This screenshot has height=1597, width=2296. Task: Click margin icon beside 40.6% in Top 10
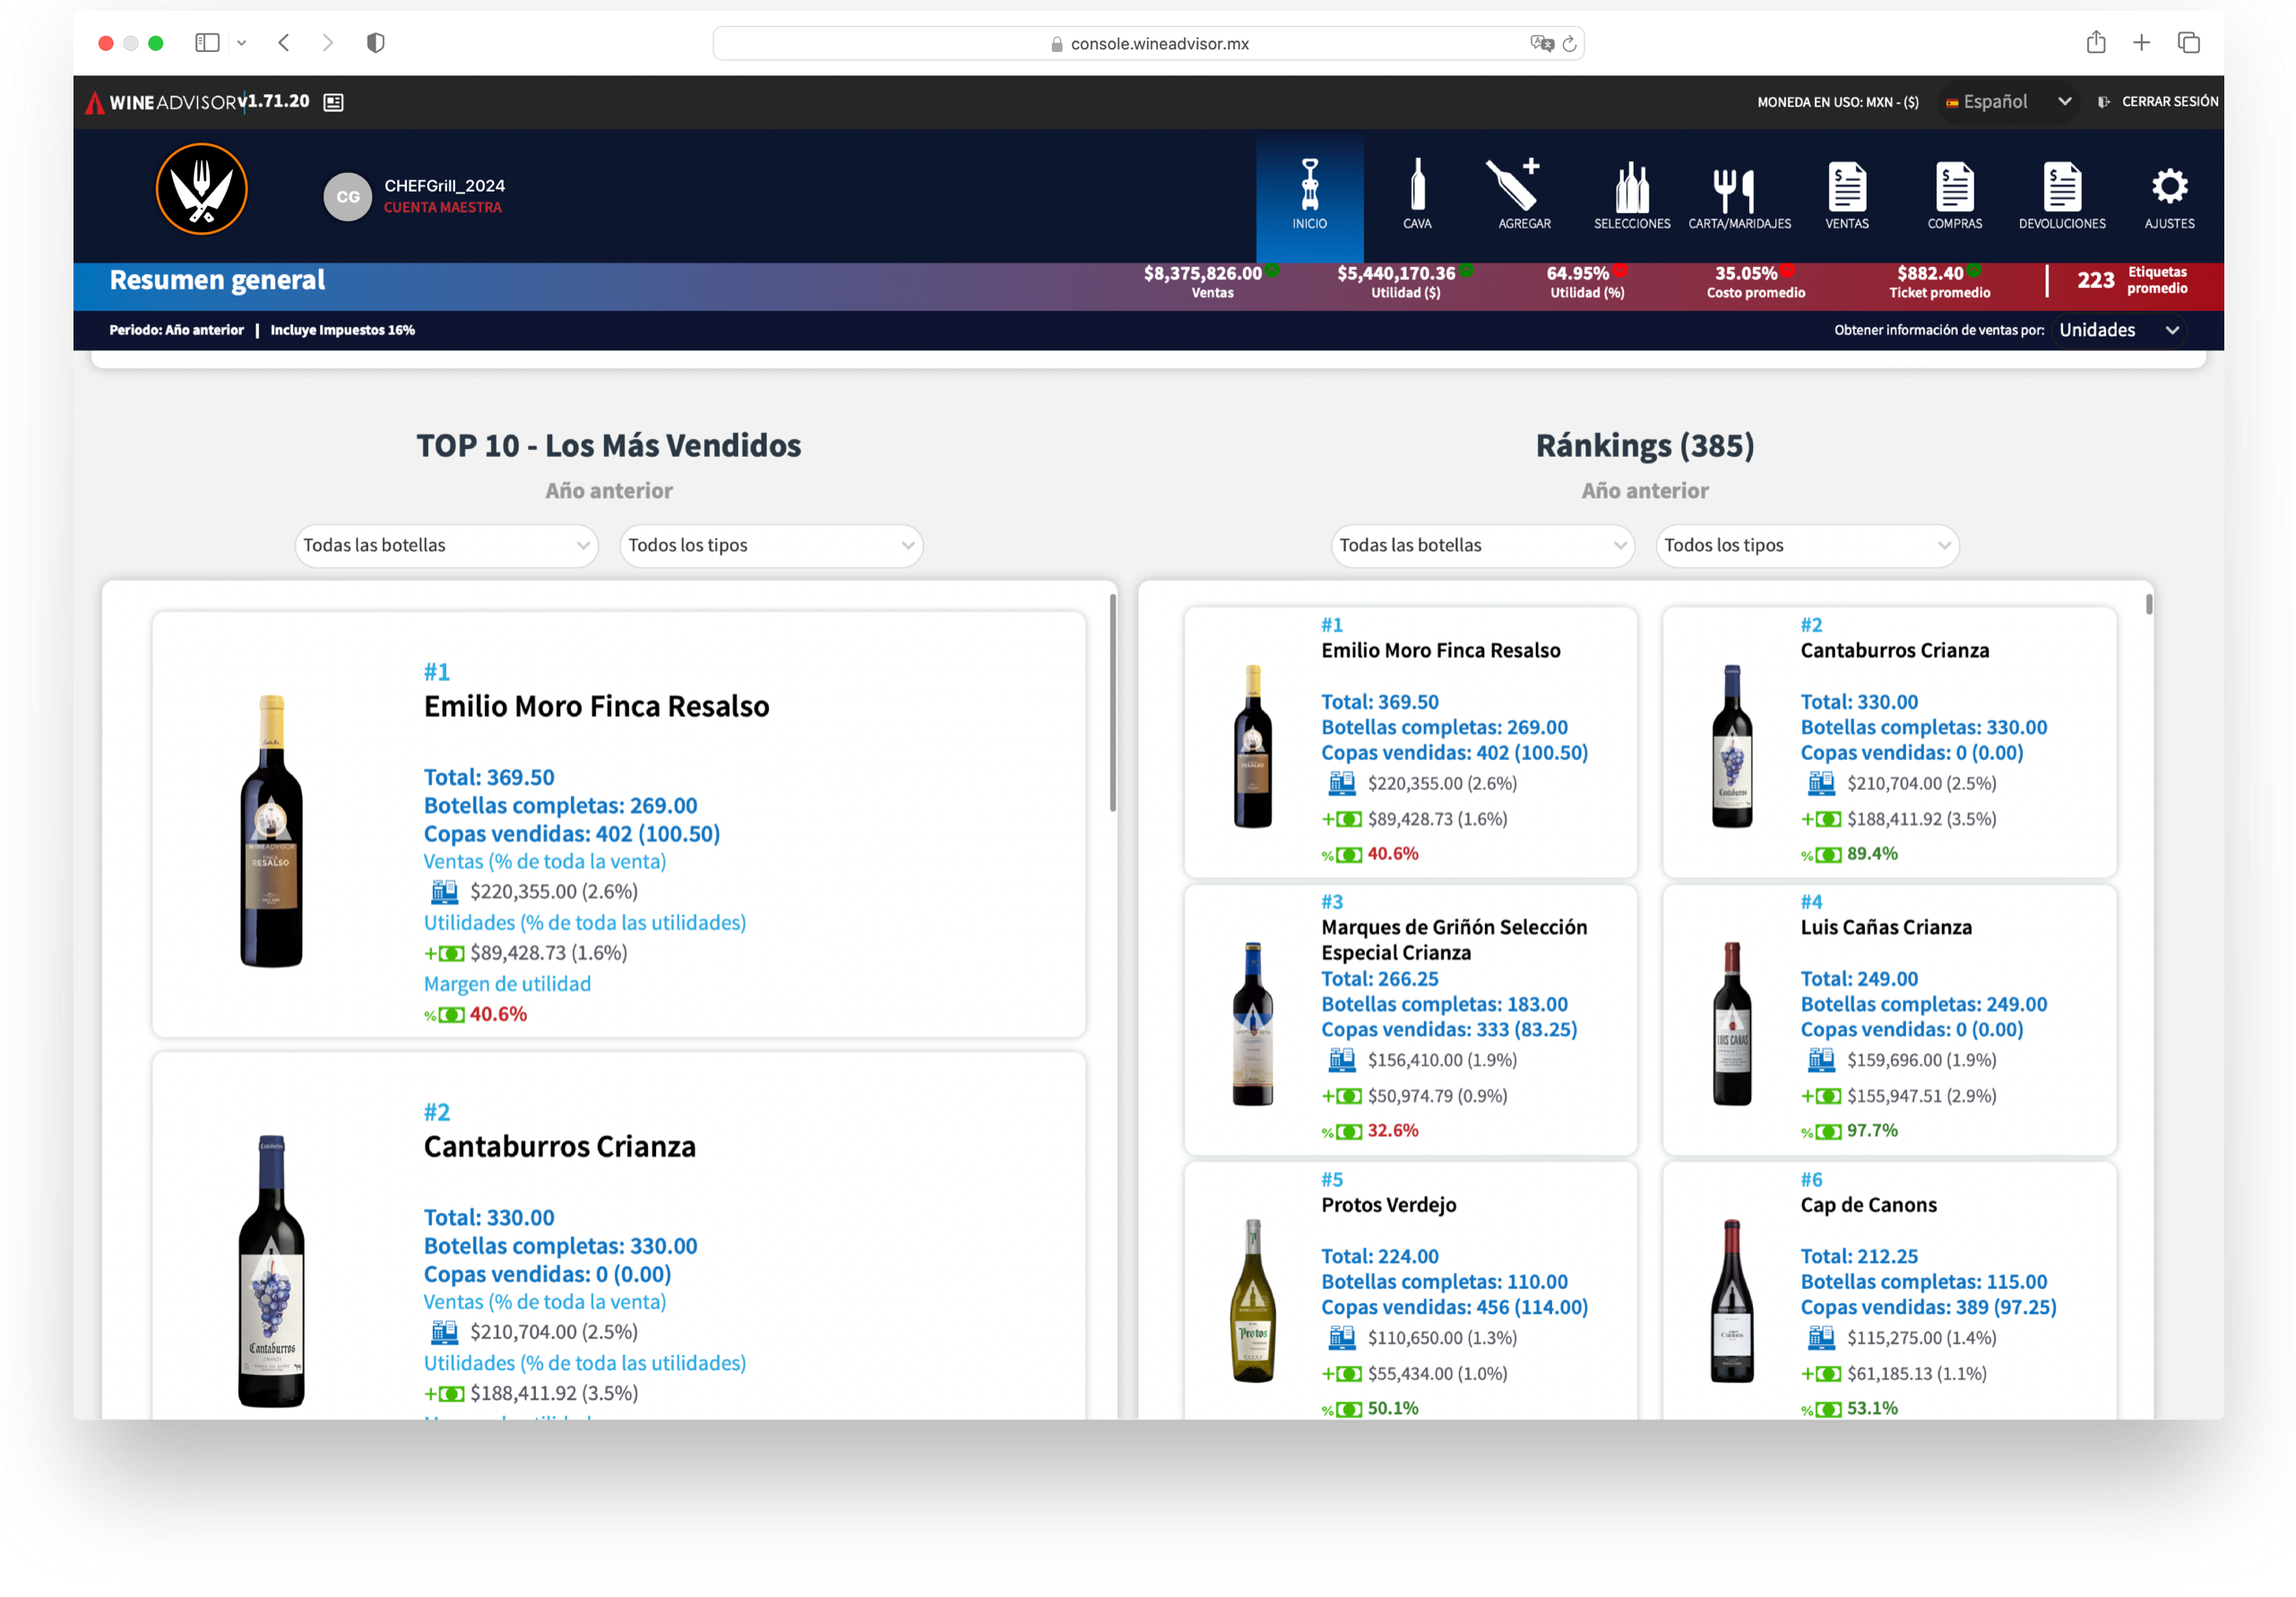coord(444,1015)
